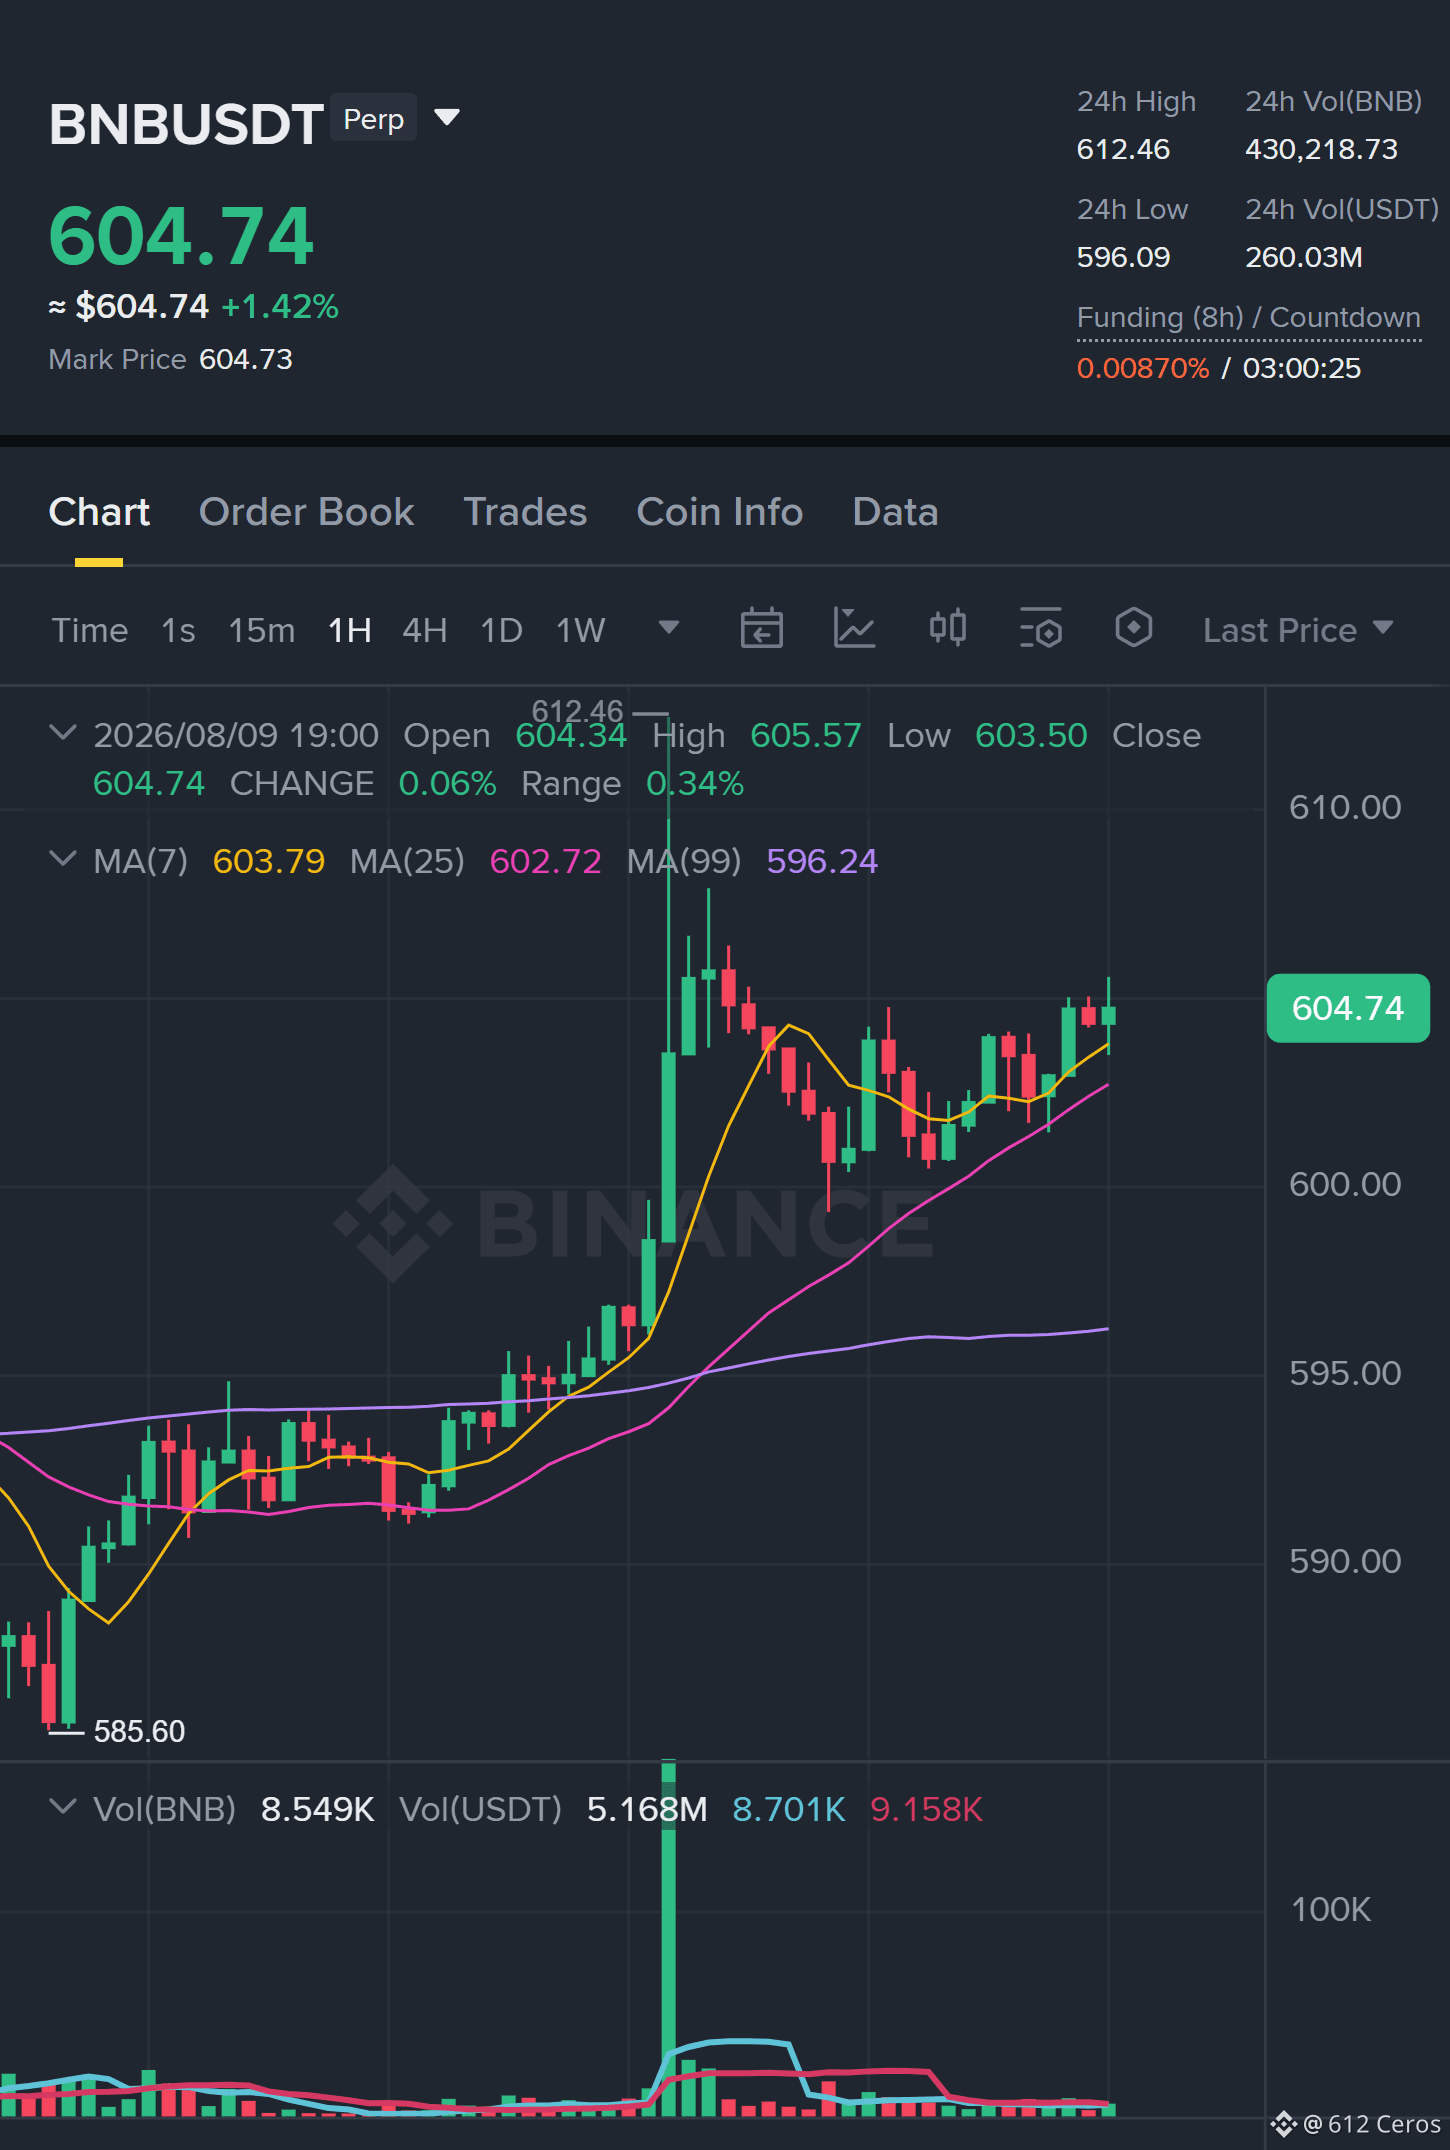Collapse the MA(7) indicator row chevron
1450x2150 pixels.
click(x=63, y=859)
